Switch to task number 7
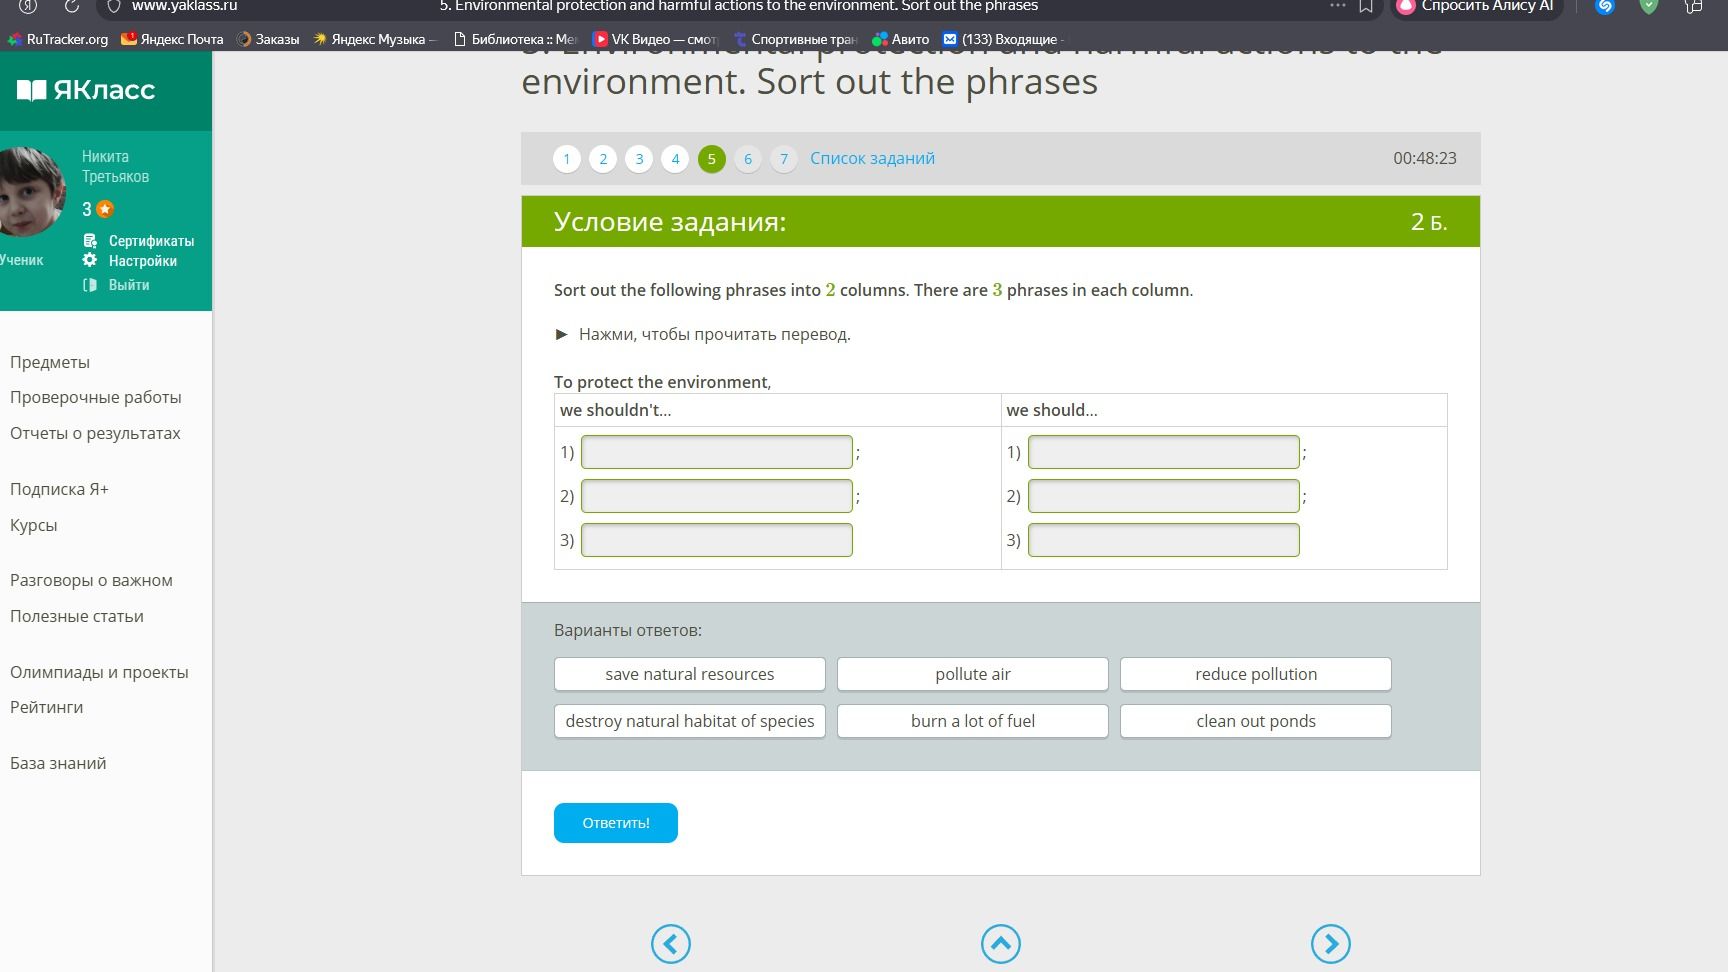This screenshot has width=1728, height=972. point(784,158)
